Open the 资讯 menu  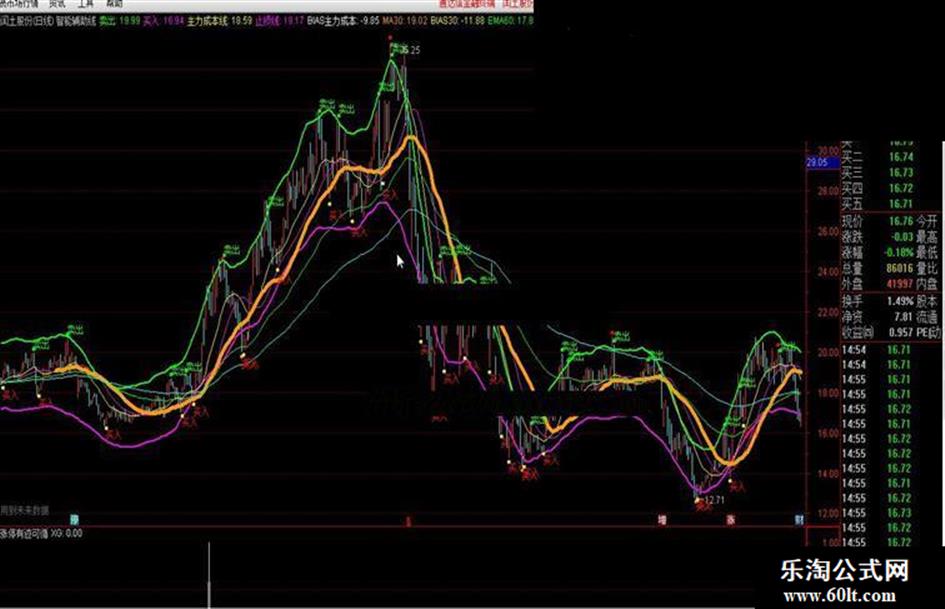[x=57, y=4]
